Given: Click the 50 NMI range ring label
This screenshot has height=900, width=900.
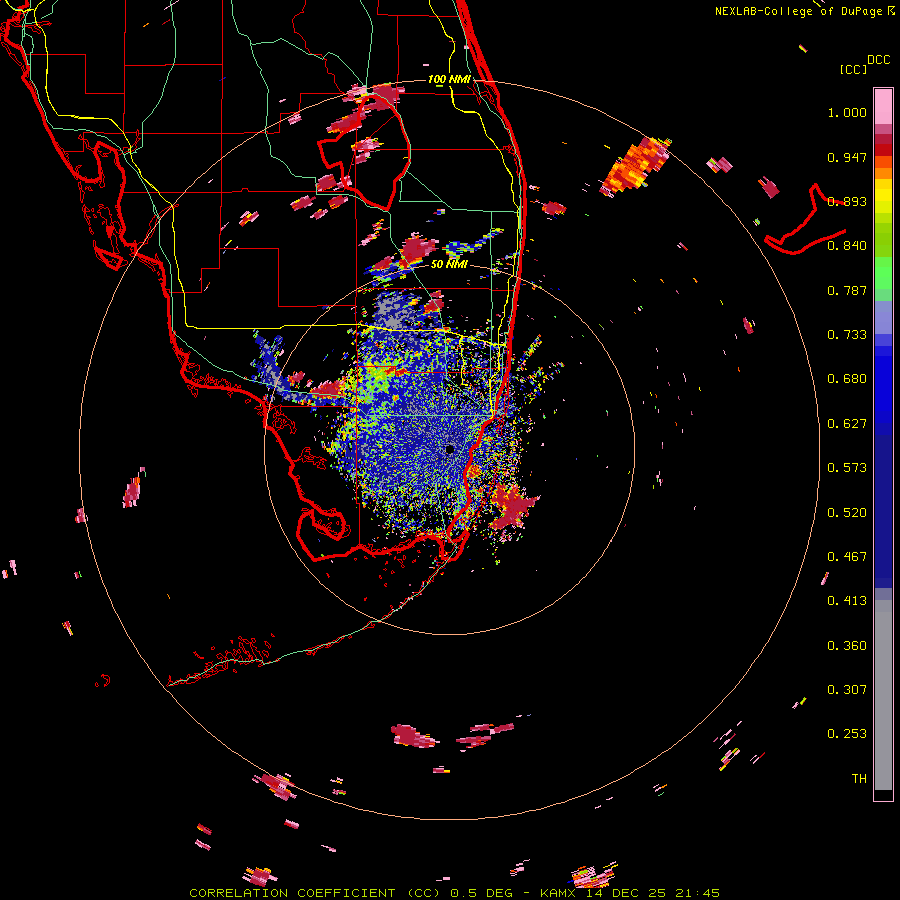Looking at the screenshot, I should [449, 264].
